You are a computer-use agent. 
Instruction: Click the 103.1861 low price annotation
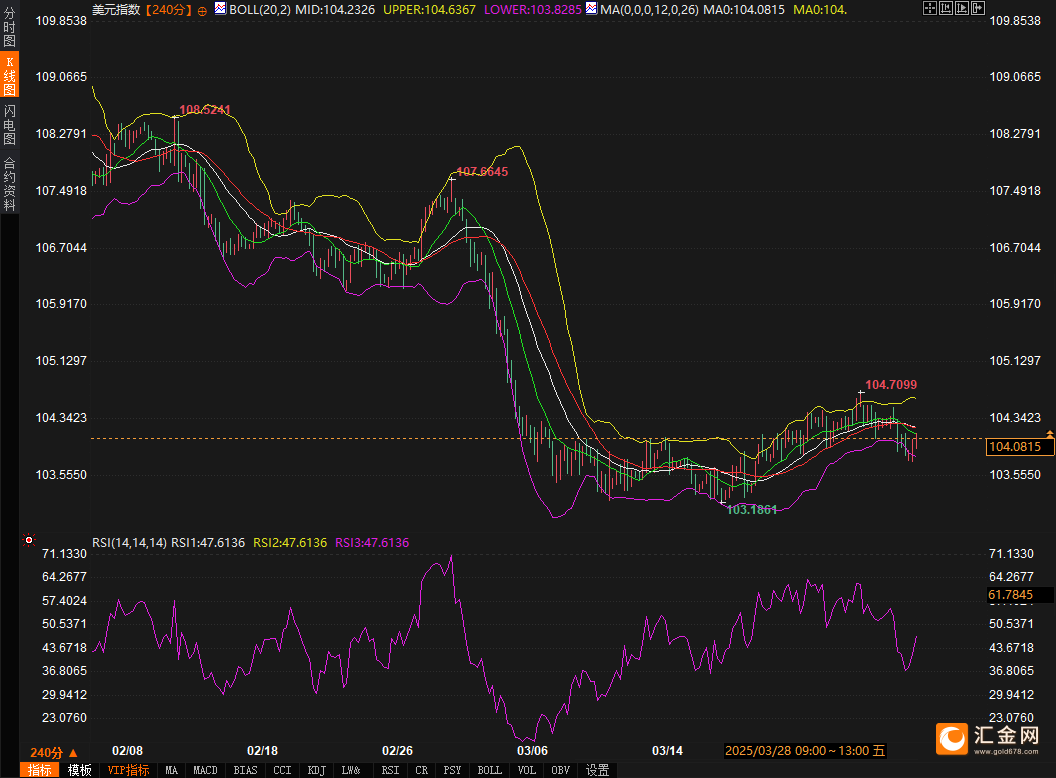coord(752,510)
